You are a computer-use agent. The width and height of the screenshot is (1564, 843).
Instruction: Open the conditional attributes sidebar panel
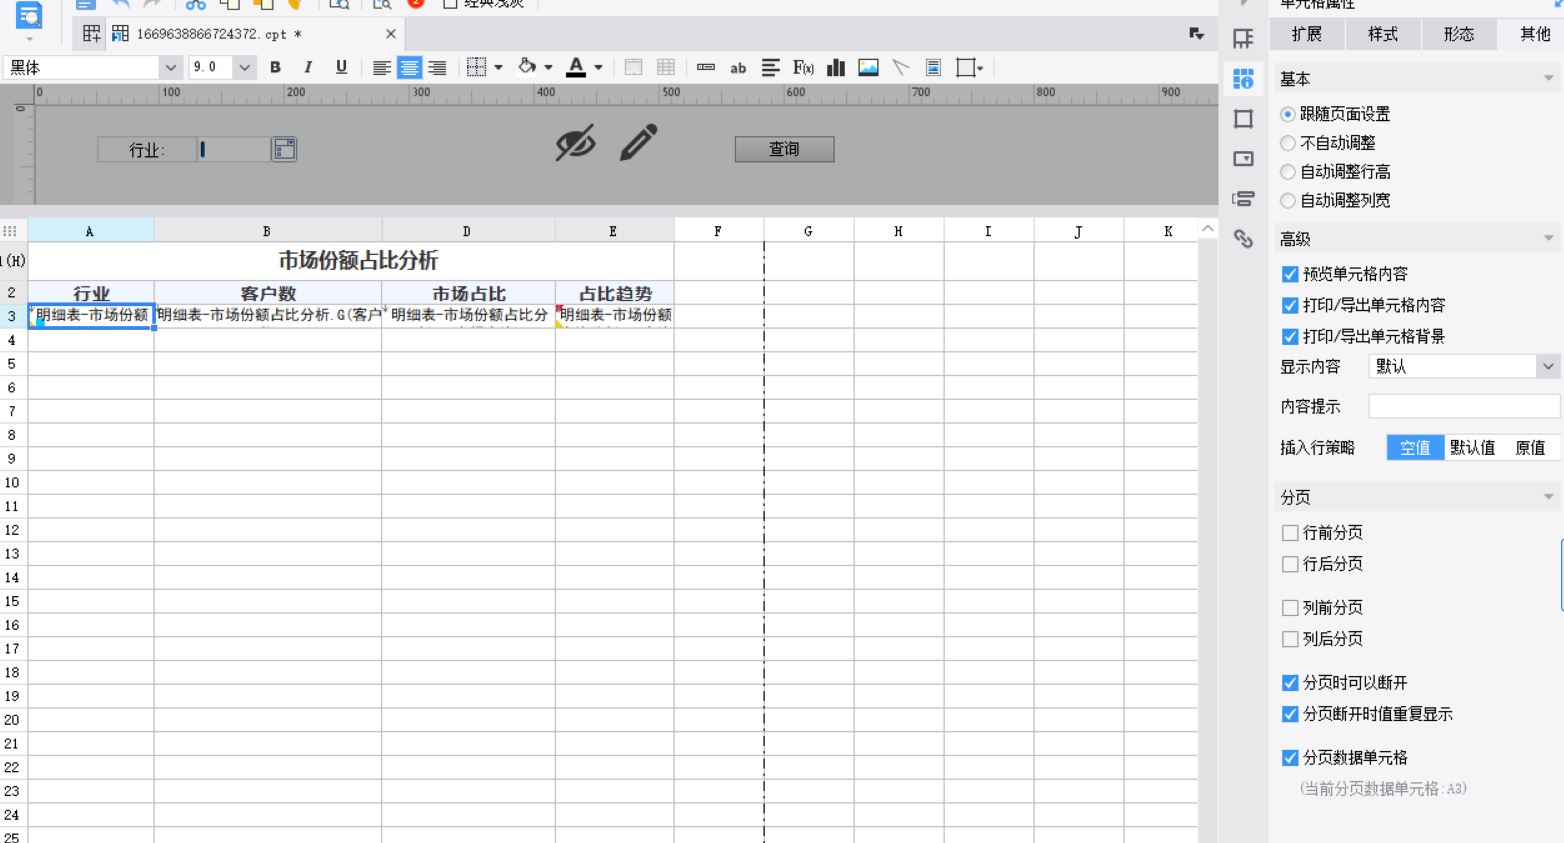pos(1243,199)
